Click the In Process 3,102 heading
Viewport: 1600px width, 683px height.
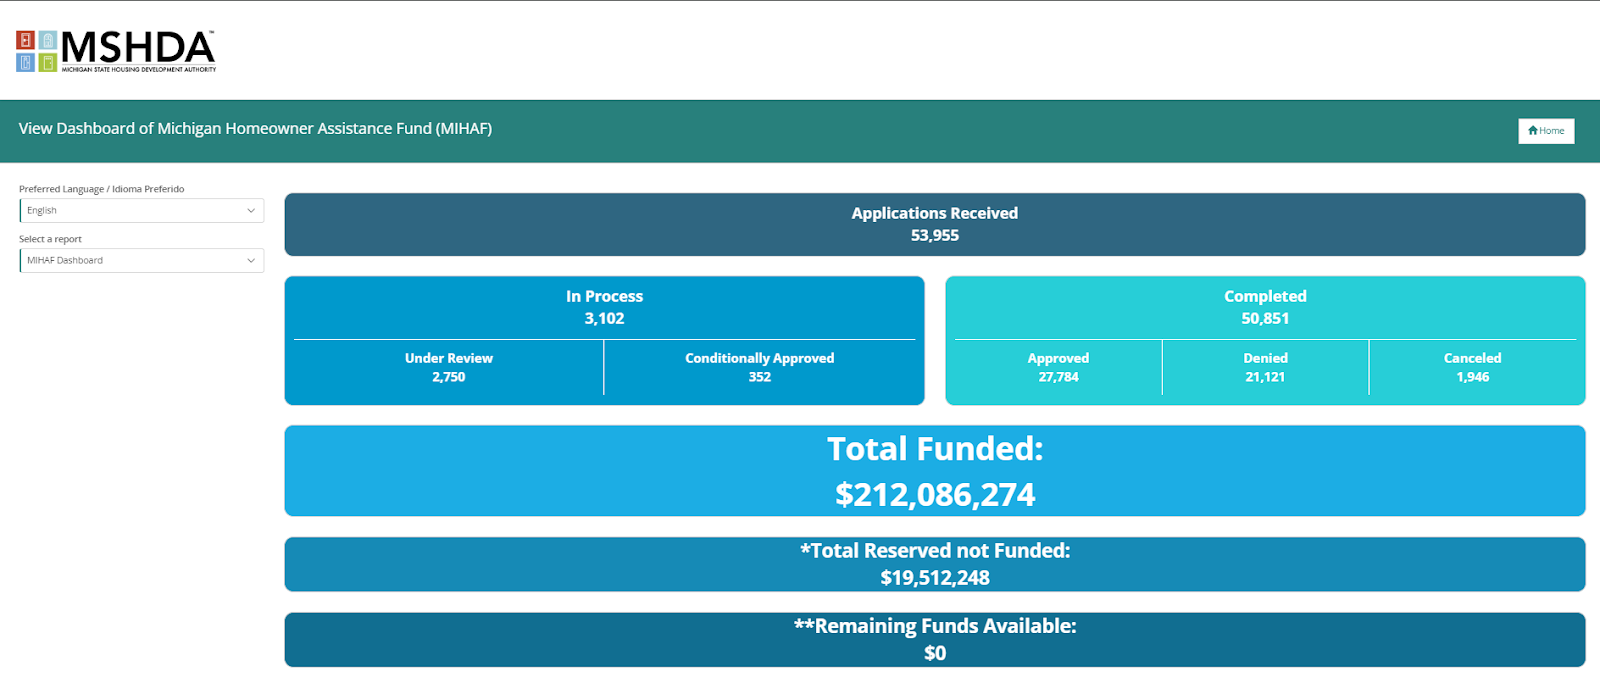(604, 308)
